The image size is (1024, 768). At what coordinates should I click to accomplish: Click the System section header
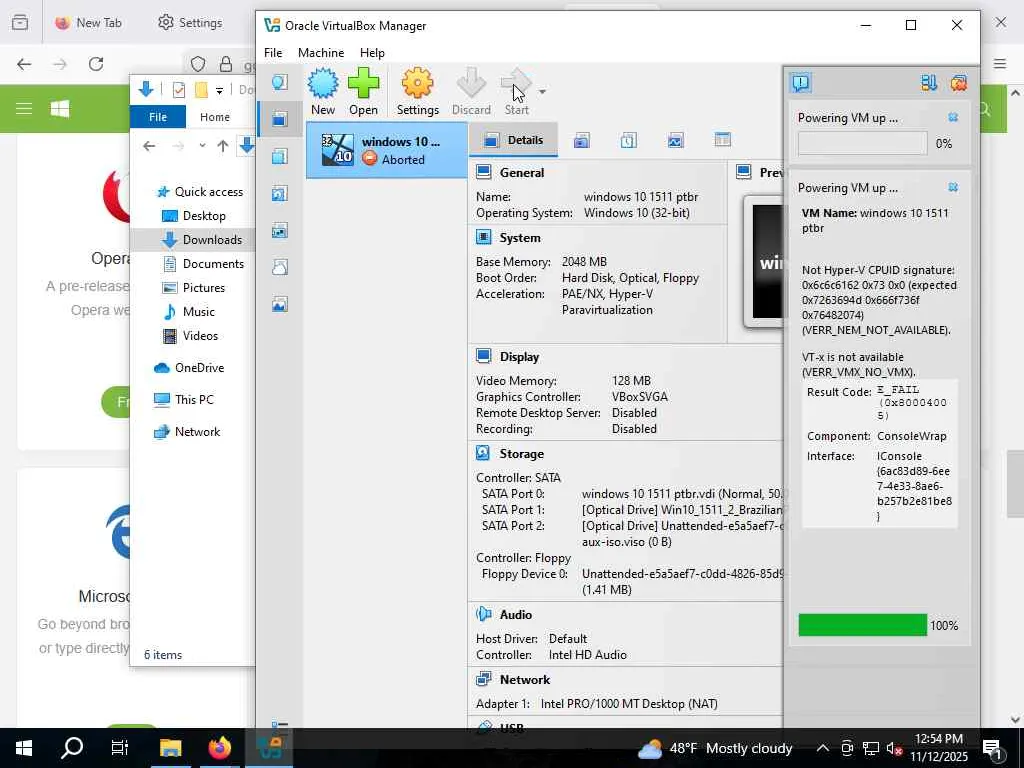coord(520,238)
